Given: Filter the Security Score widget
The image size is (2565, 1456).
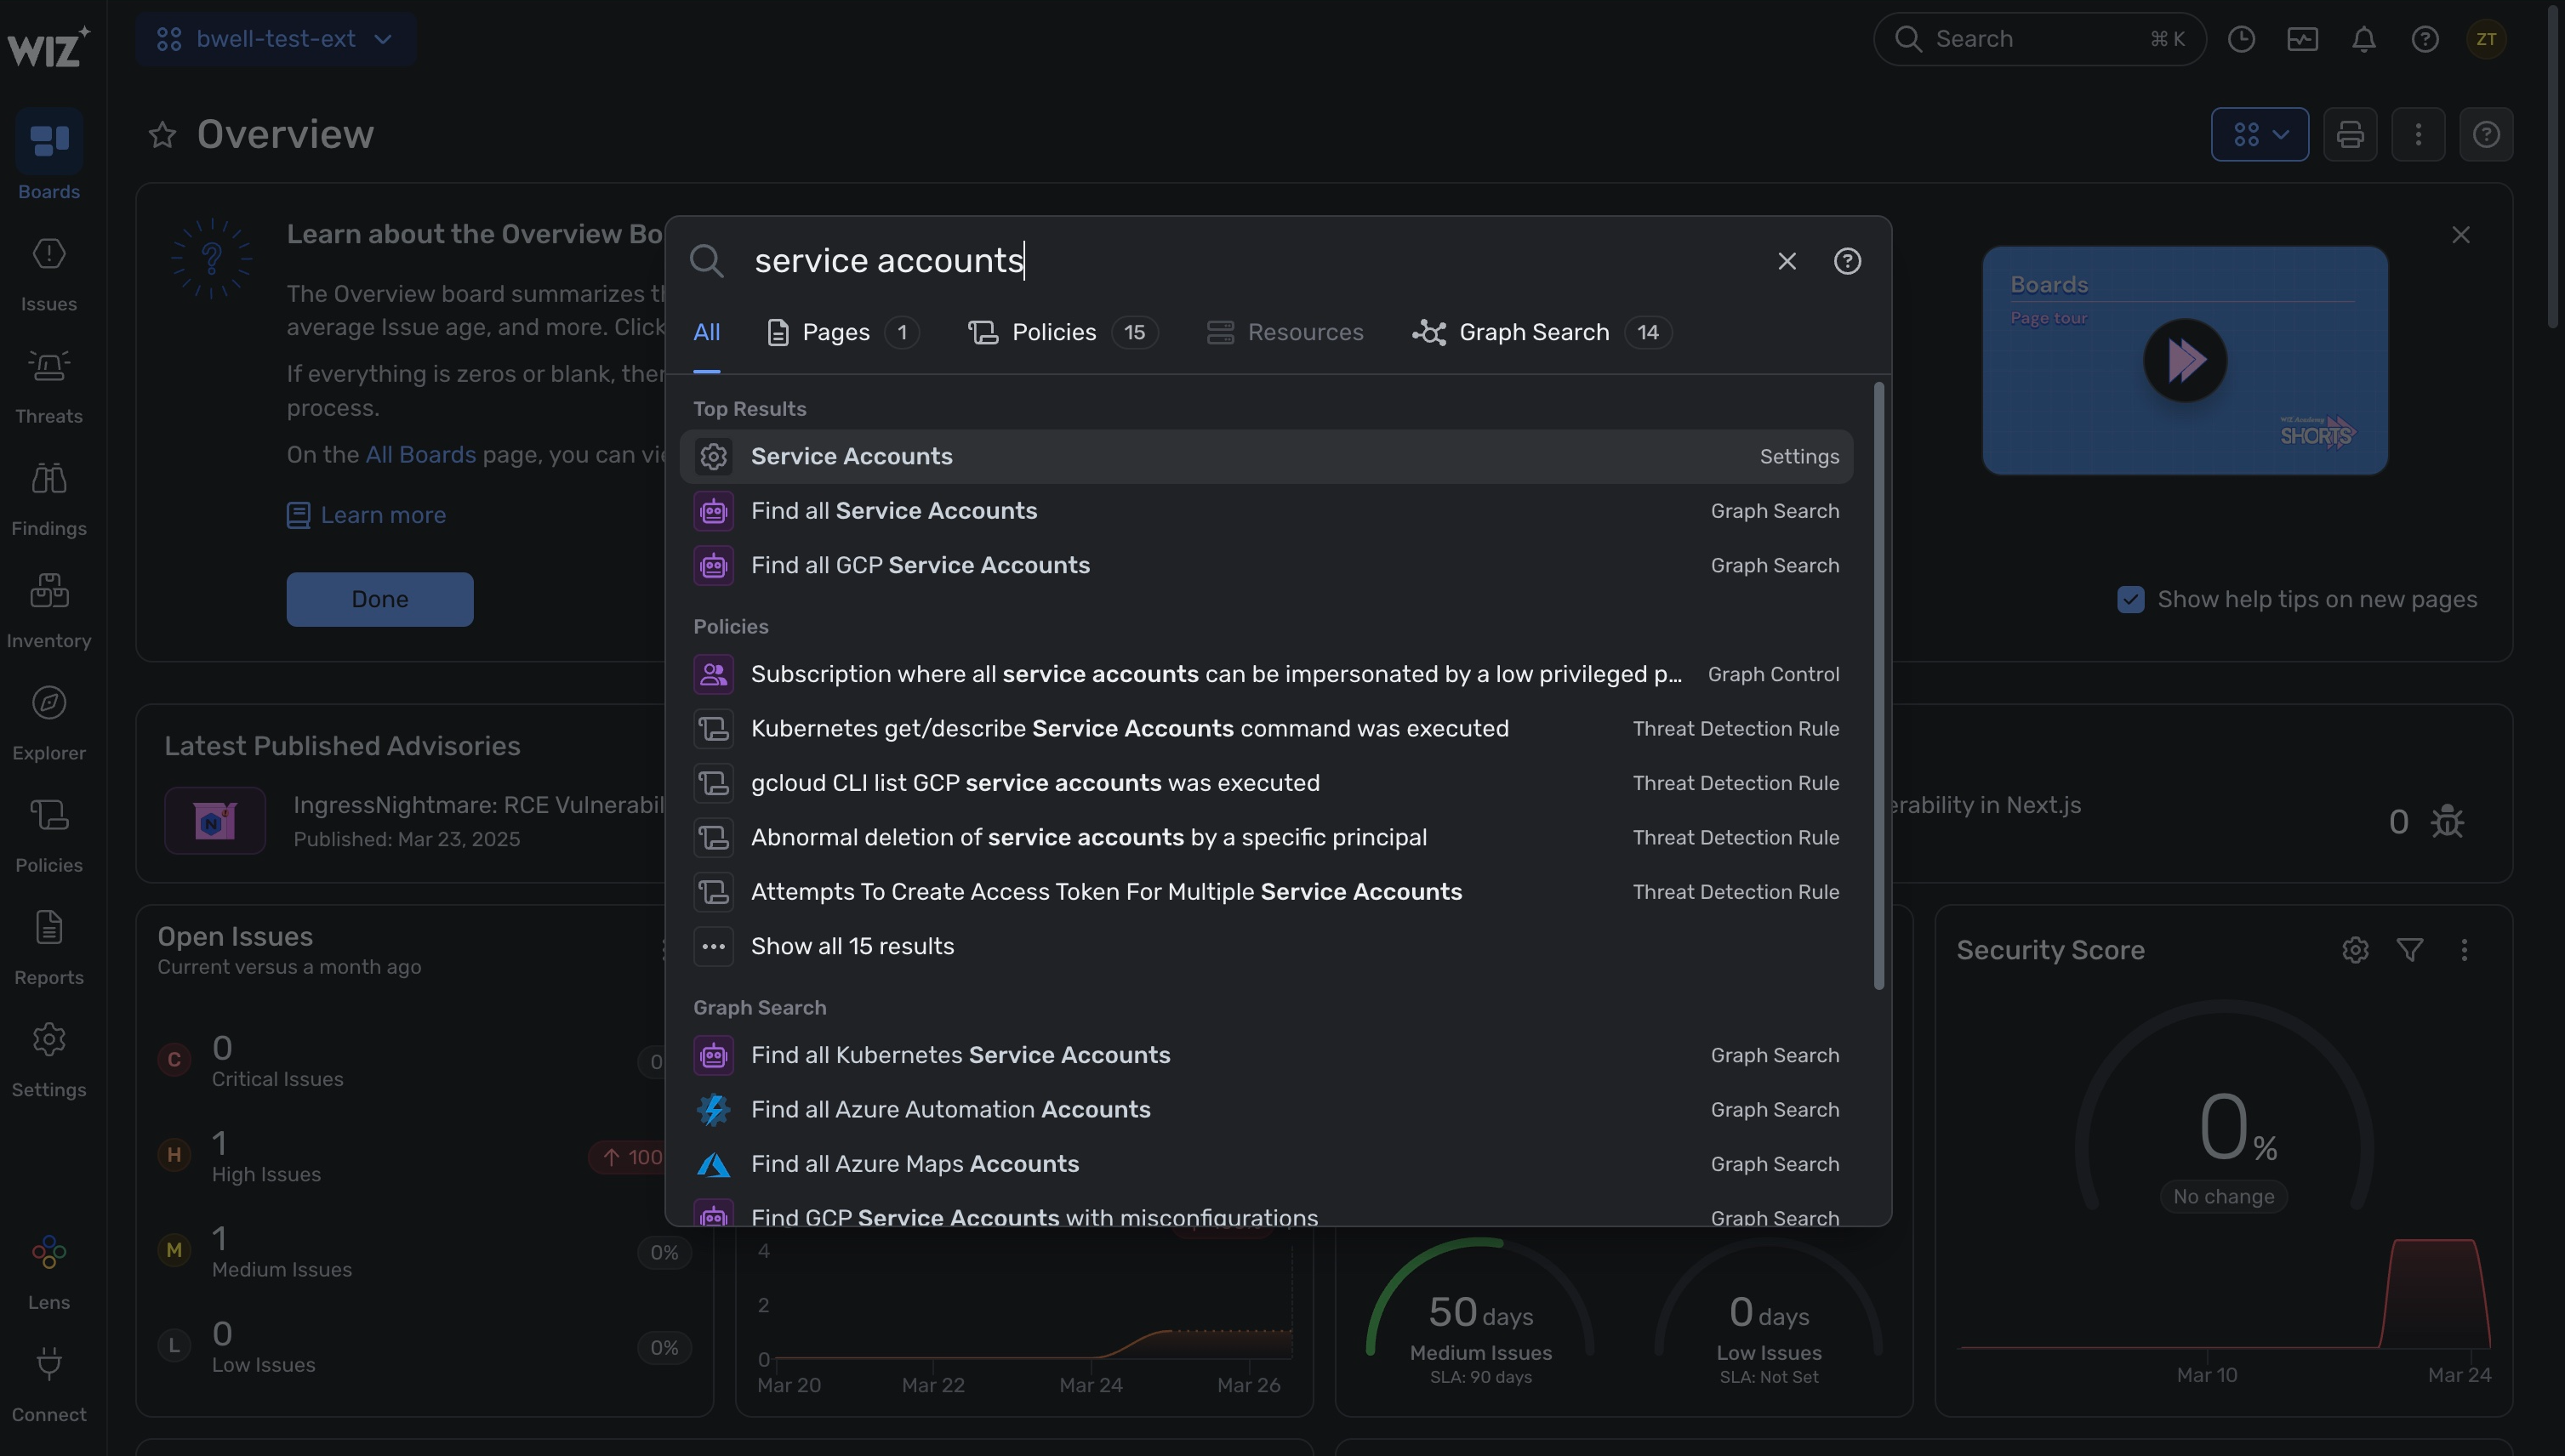Looking at the screenshot, I should tap(2410, 950).
